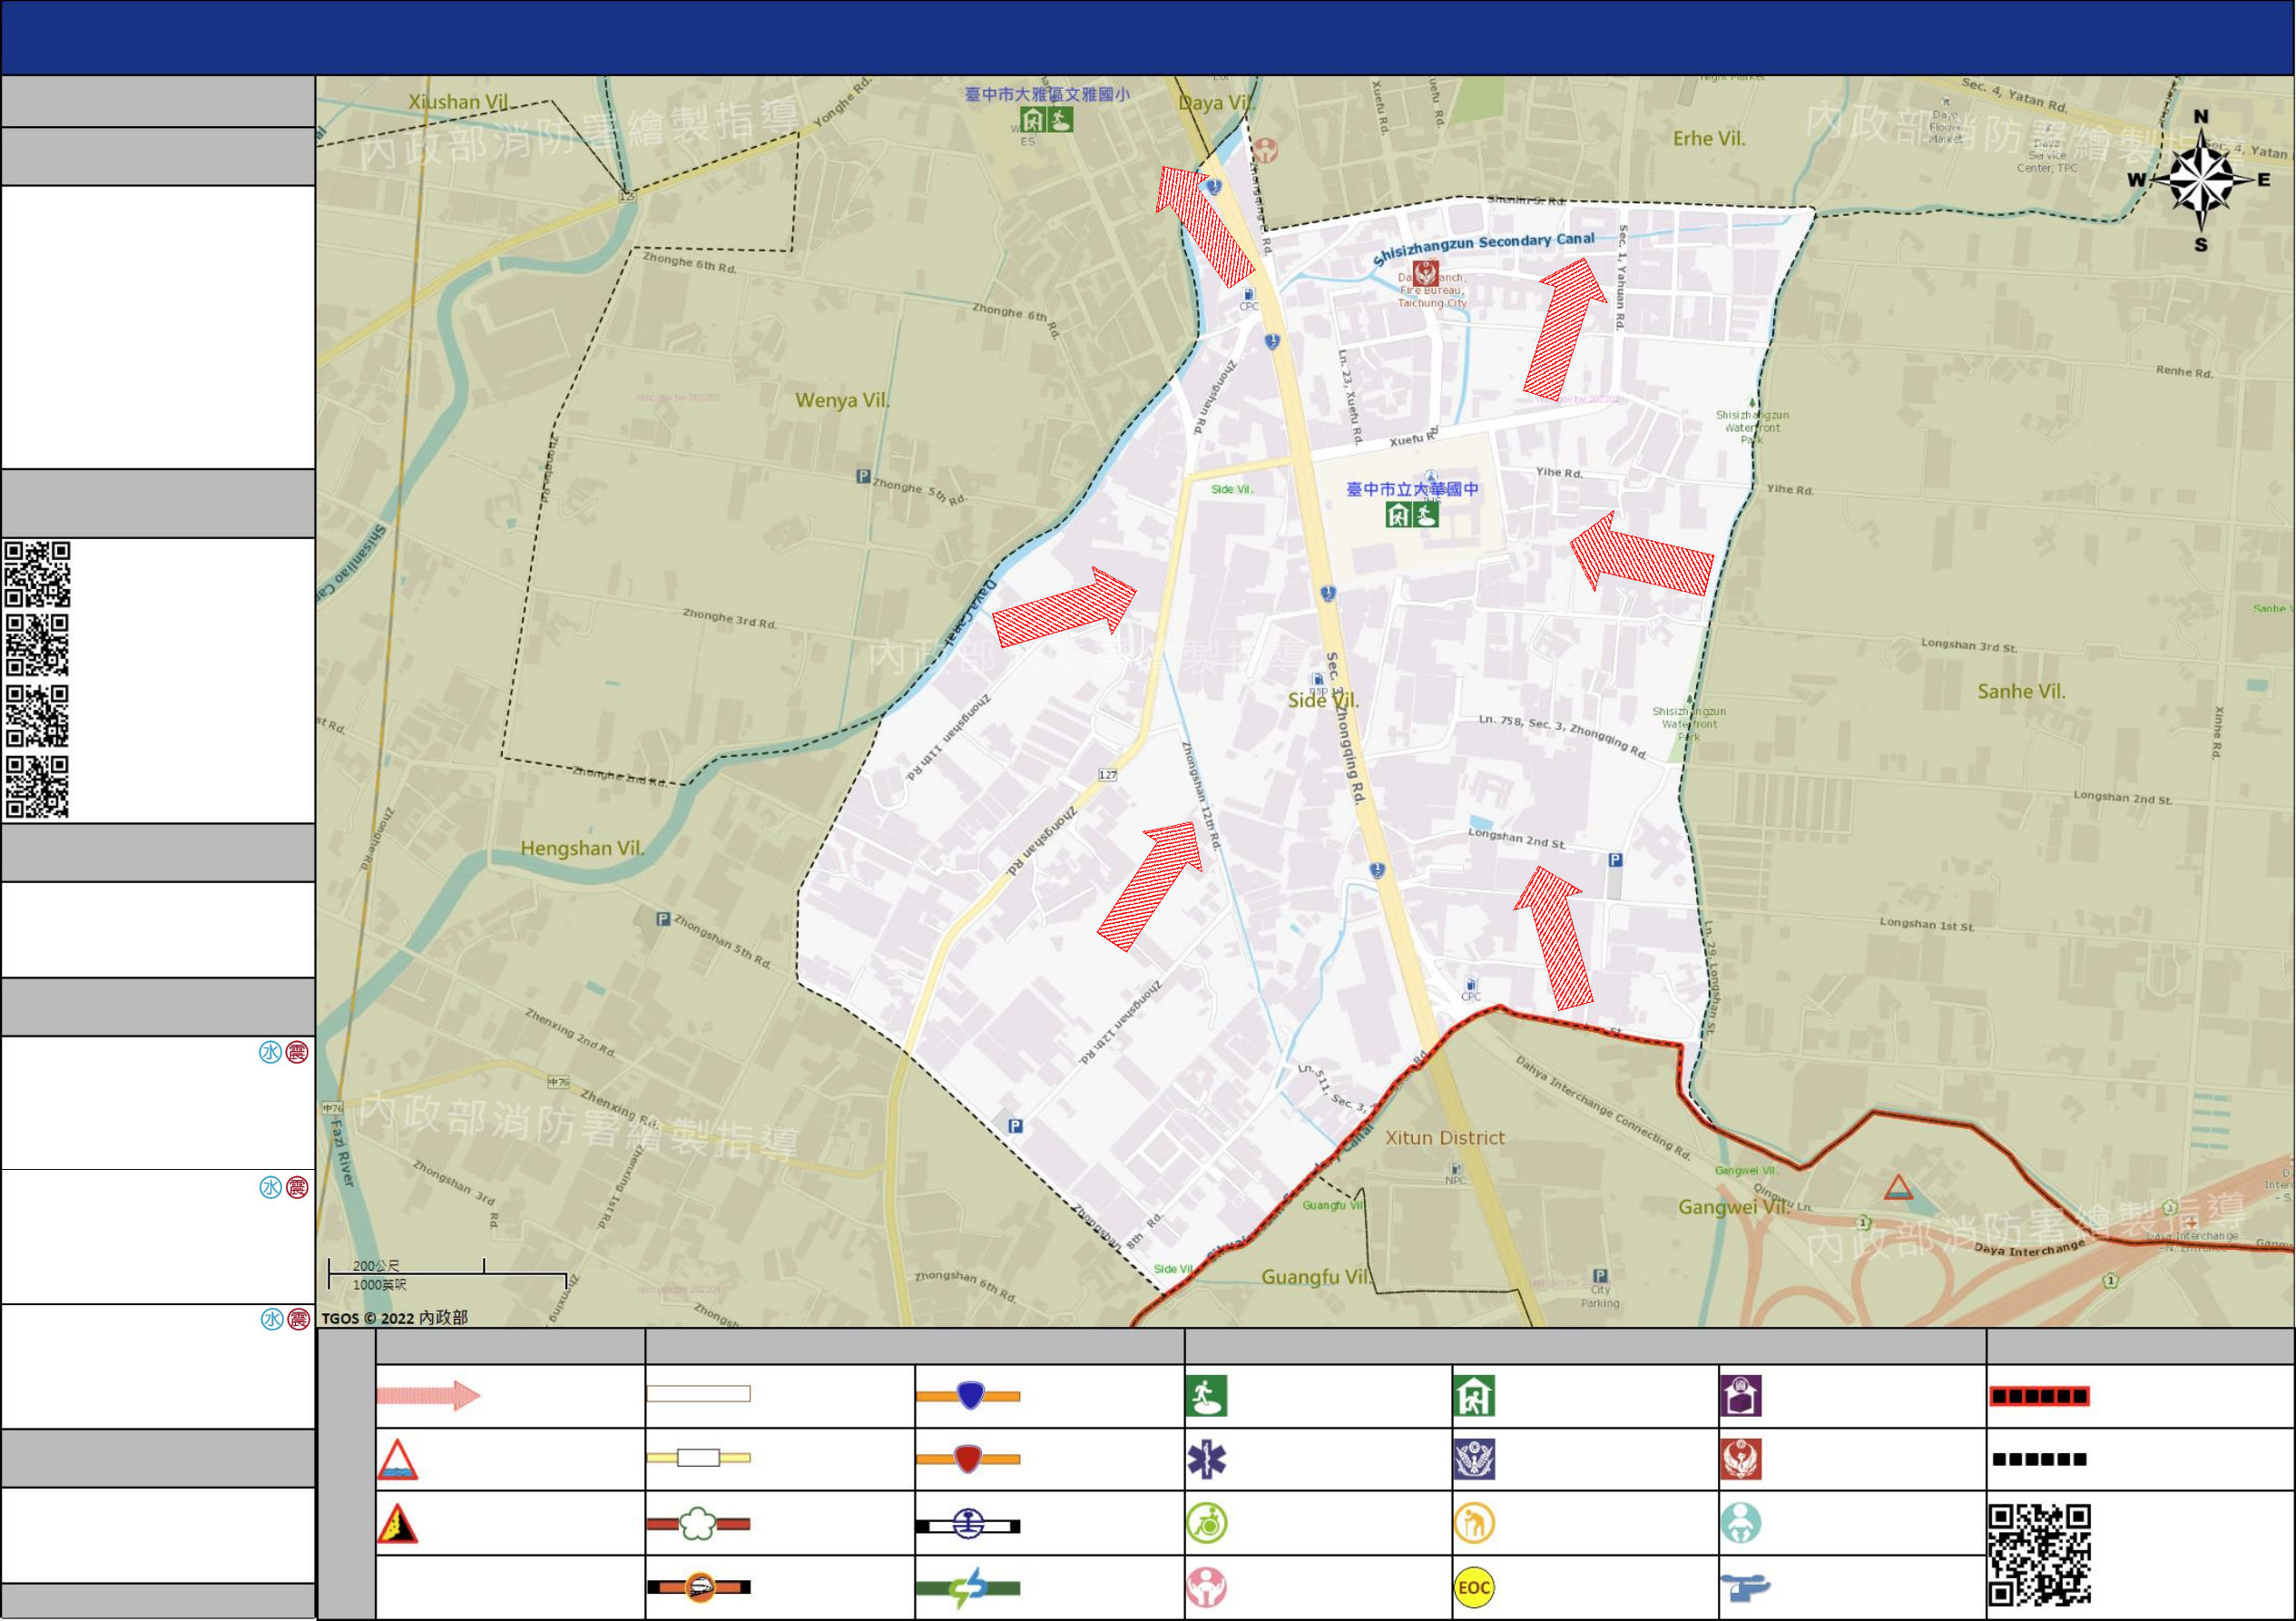Screen dimensions: 2296x1621
Task: Click the TGOS © 2022 內政部 credit
Action: [394, 1318]
